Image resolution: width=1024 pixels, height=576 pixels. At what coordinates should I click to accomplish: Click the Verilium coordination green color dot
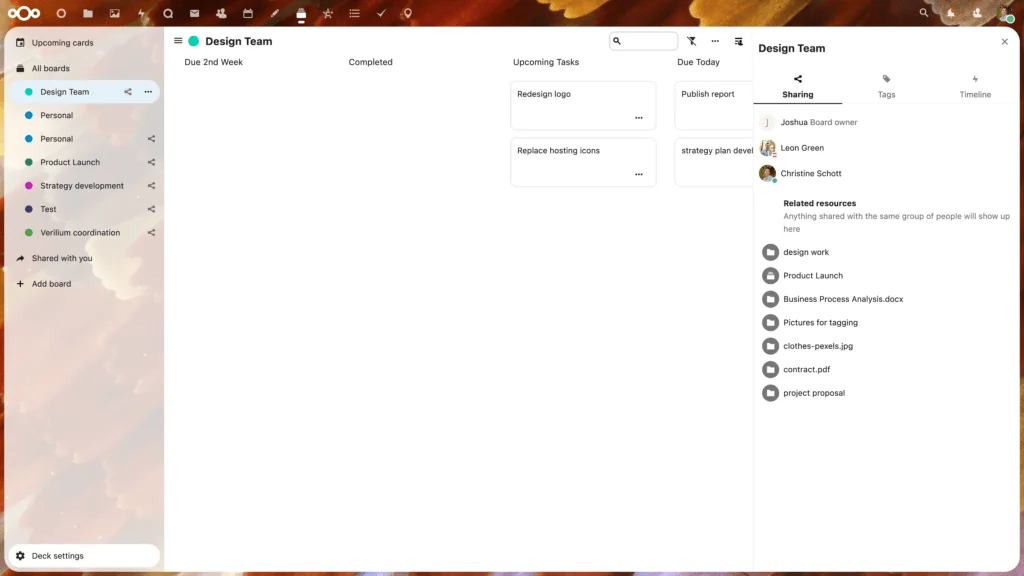point(29,232)
